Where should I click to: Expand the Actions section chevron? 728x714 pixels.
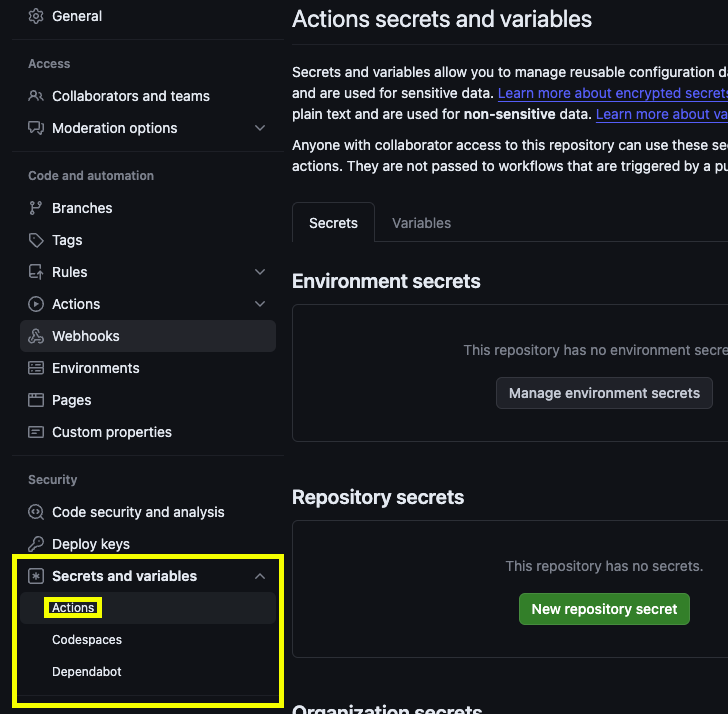click(x=260, y=304)
